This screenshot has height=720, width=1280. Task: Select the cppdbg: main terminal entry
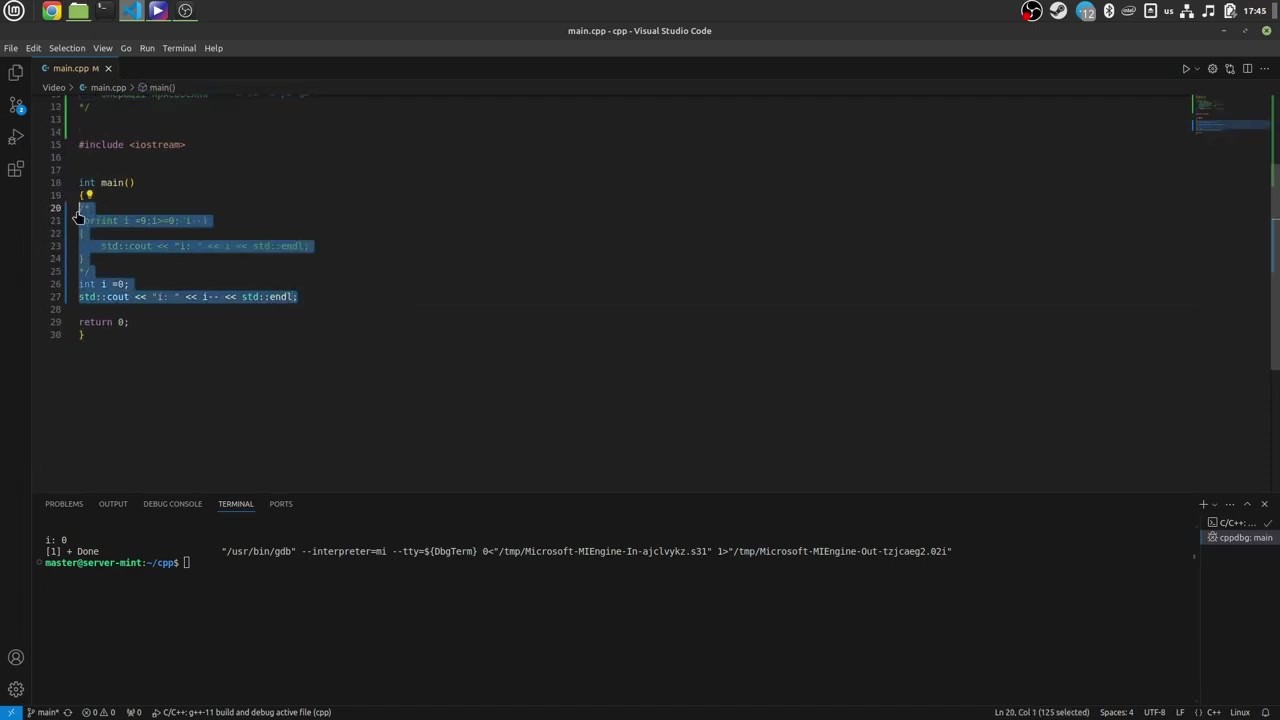[x=1240, y=538]
